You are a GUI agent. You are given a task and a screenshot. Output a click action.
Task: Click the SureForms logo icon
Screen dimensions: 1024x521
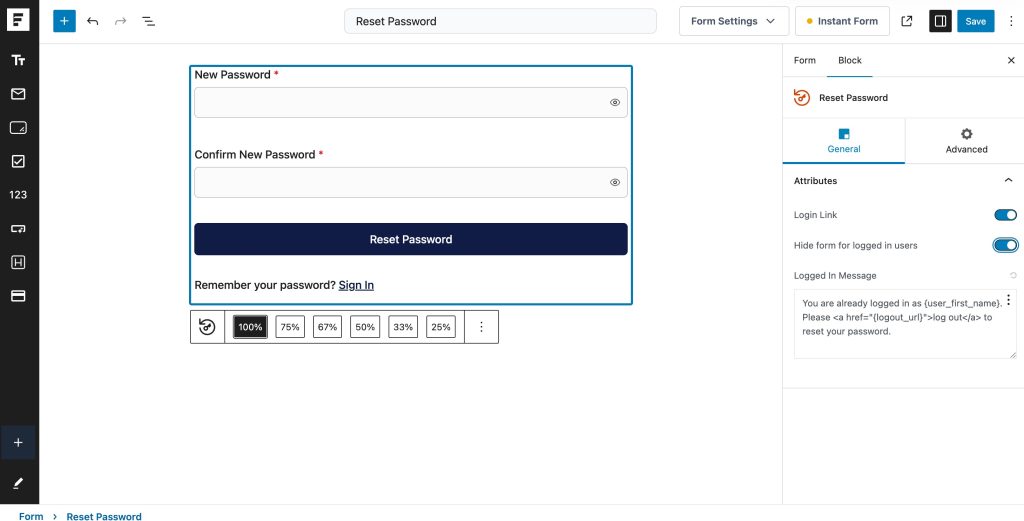point(18,20)
